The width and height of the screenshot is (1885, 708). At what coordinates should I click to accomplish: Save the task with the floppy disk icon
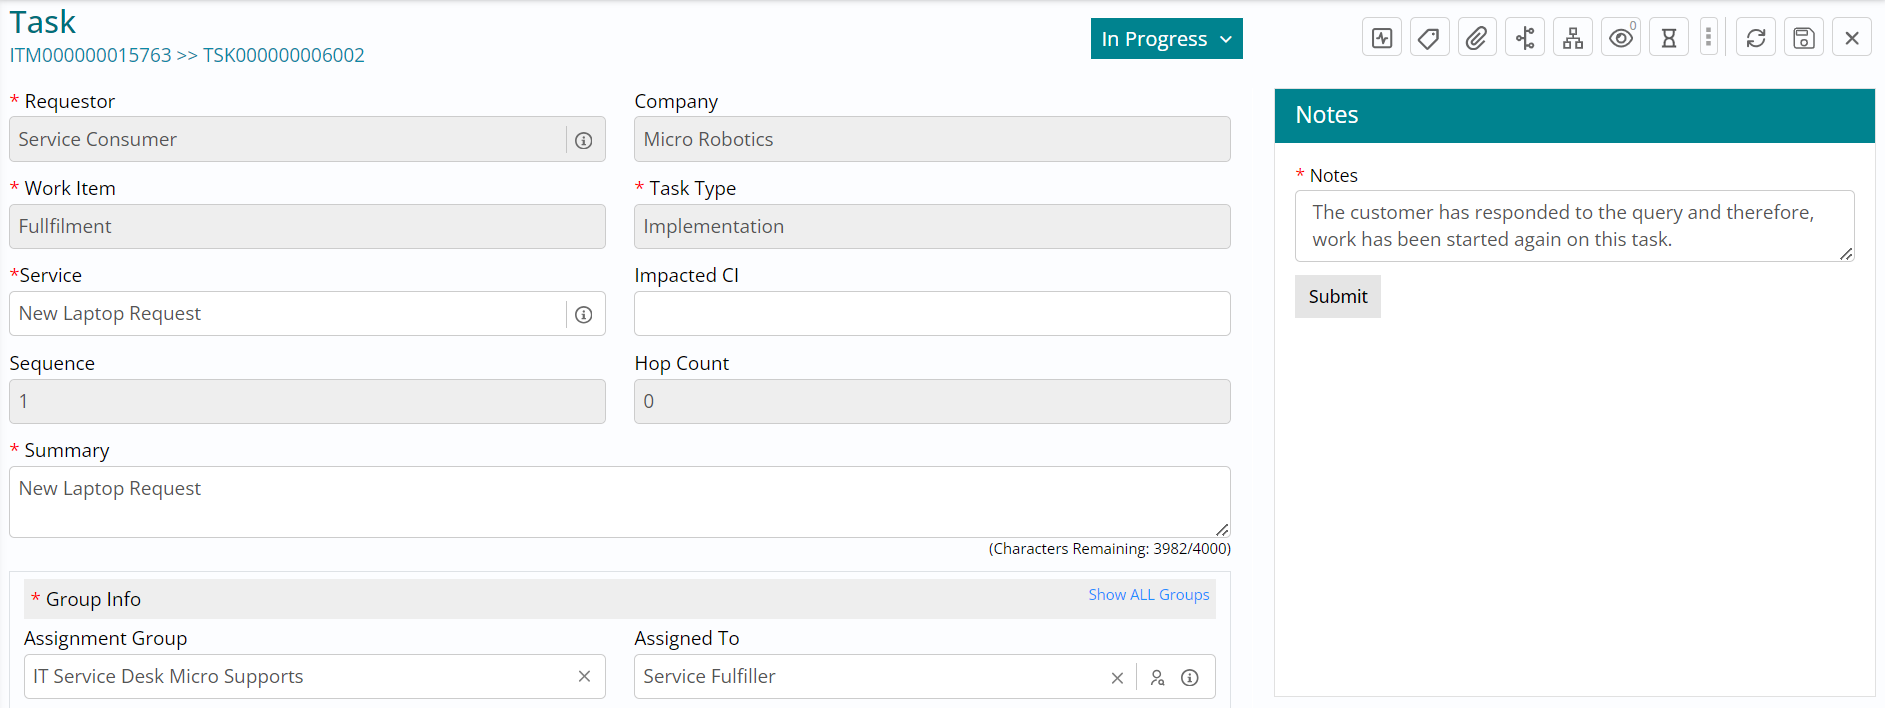coord(1803,38)
